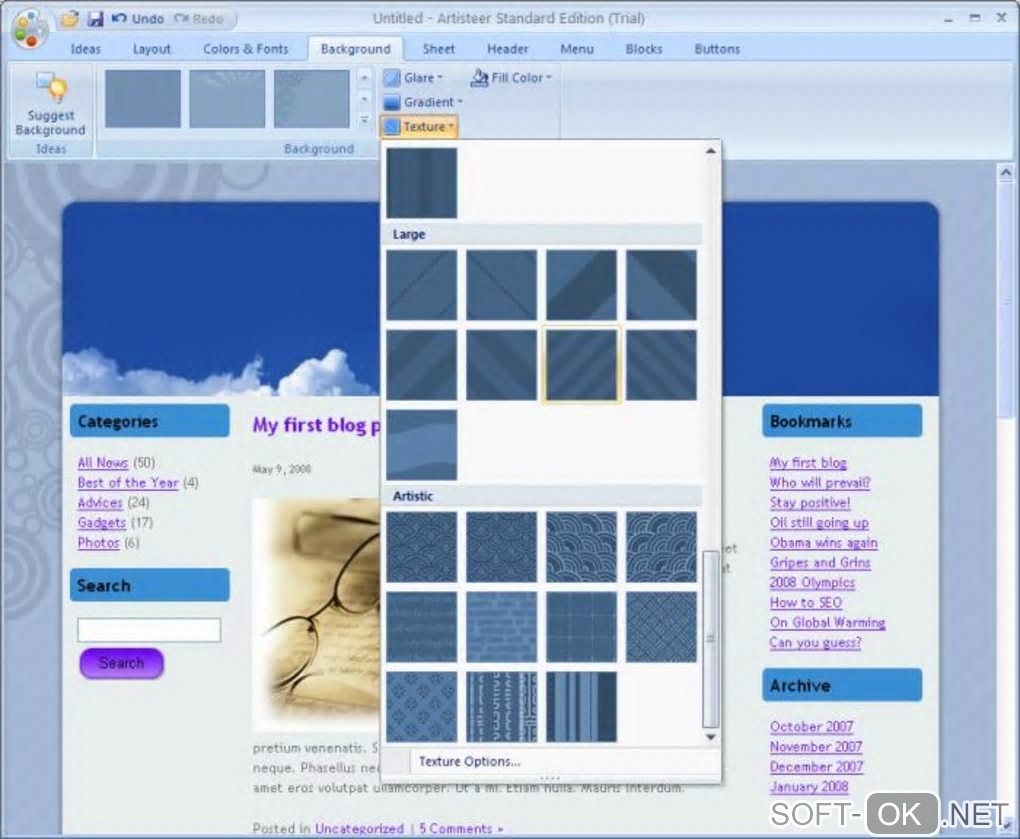Open the Glare dropdown
The image size is (1020, 839).
pyautogui.click(x=412, y=77)
